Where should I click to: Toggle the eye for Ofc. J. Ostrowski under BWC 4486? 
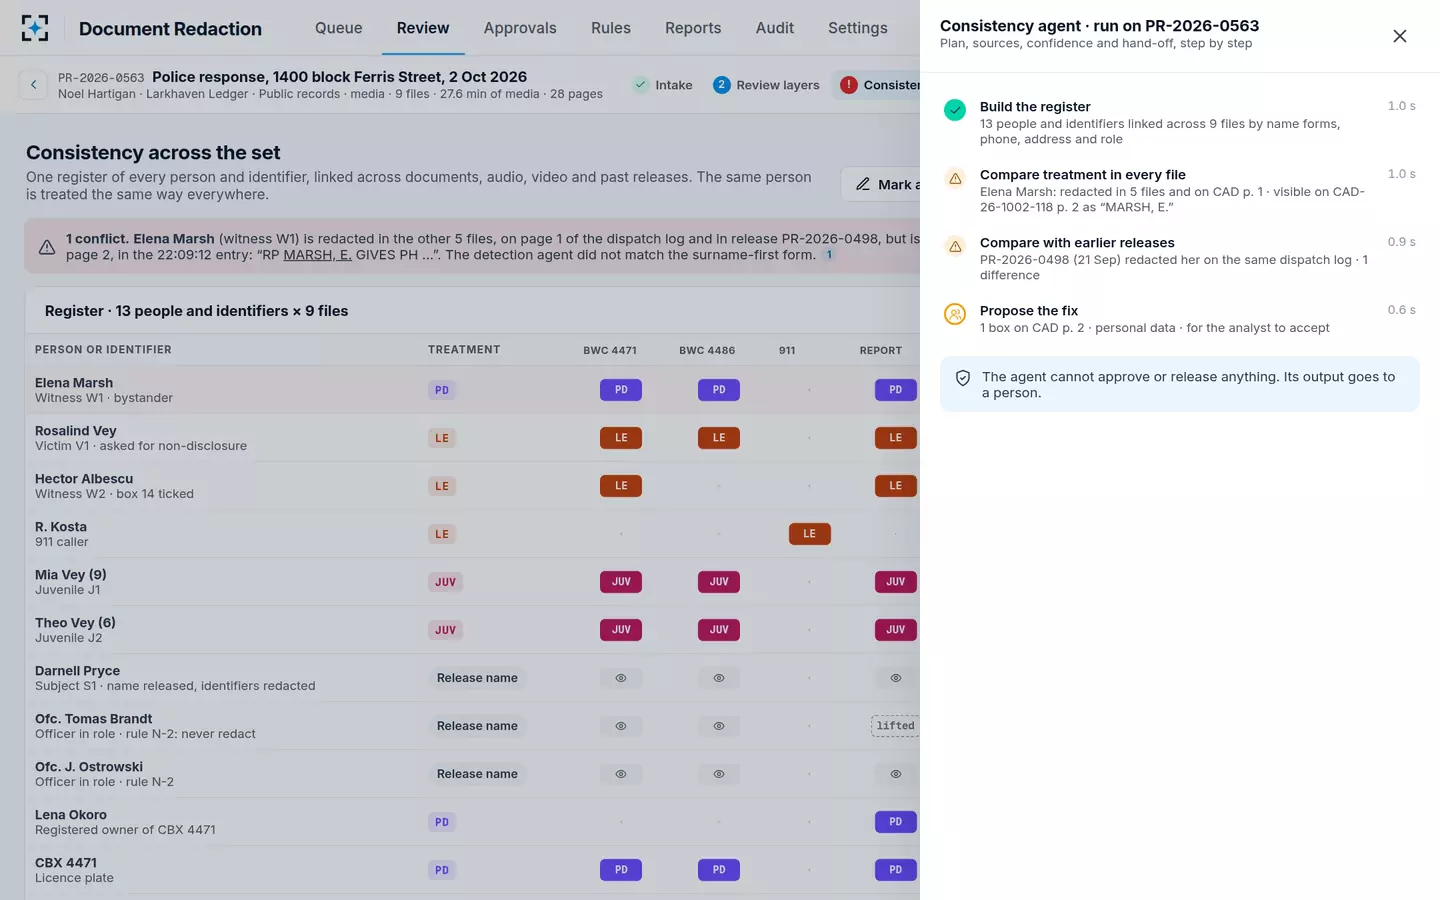click(719, 774)
